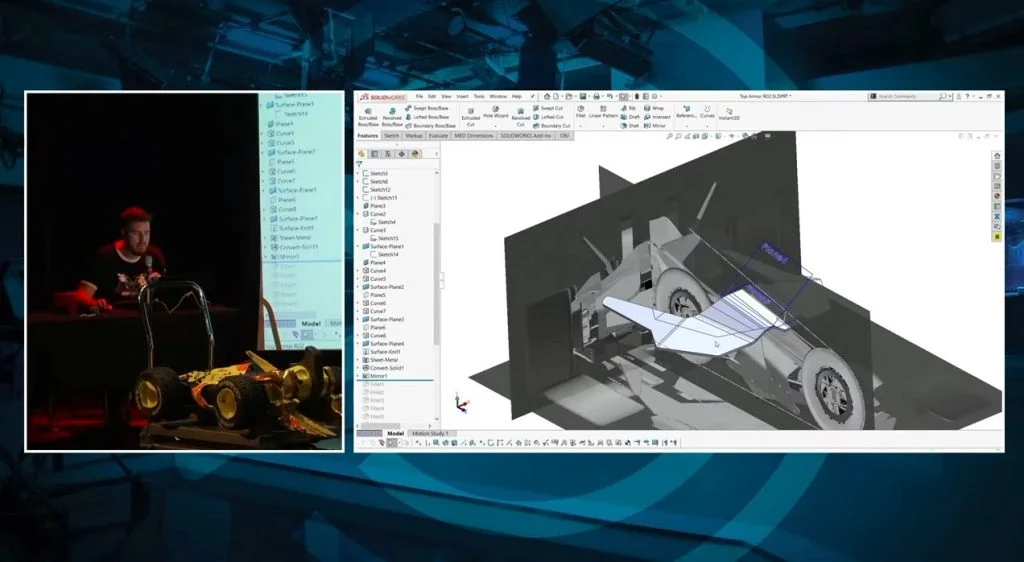Image resolution: width=1024 pixels, height=562 pixels.
Task: Open the Appearances tab in task pane
Action: 997,196
